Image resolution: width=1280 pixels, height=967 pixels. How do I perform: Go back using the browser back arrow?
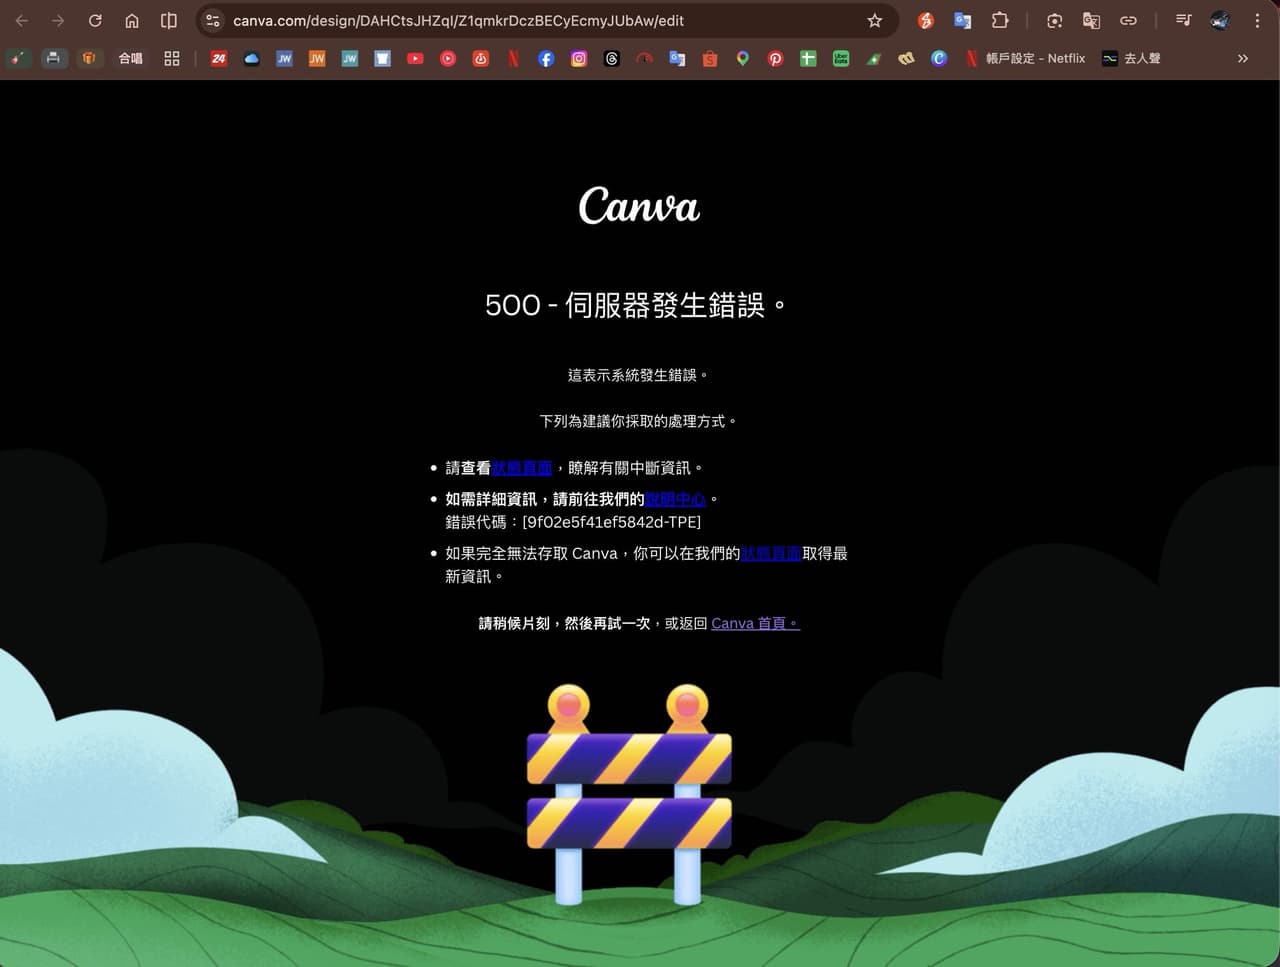(x=21, y=20)
